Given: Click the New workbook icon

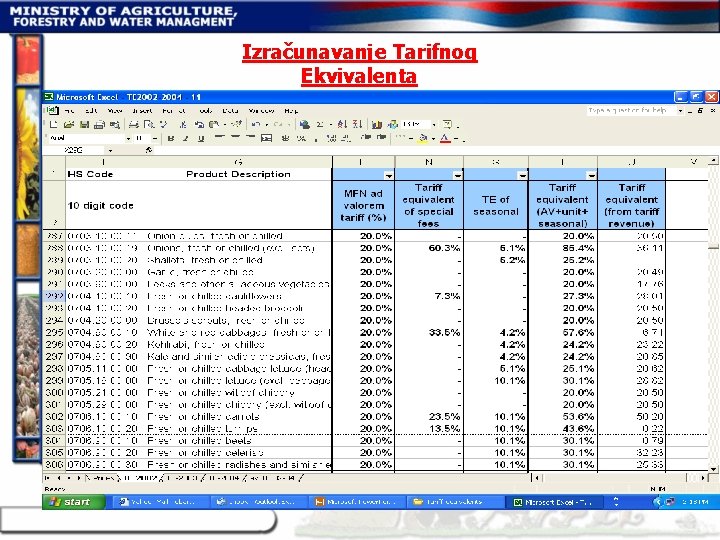Looking at the screenshot, I should (53, 124).
